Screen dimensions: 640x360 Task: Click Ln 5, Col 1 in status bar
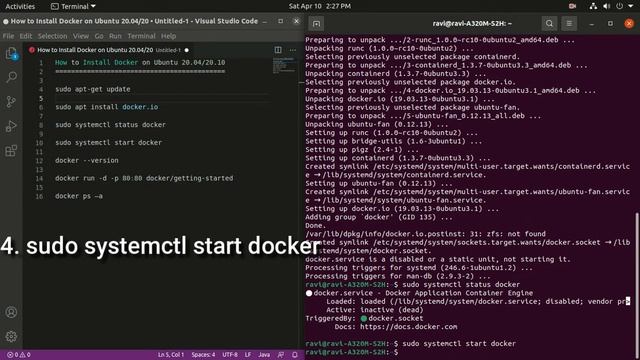point(171,355)
